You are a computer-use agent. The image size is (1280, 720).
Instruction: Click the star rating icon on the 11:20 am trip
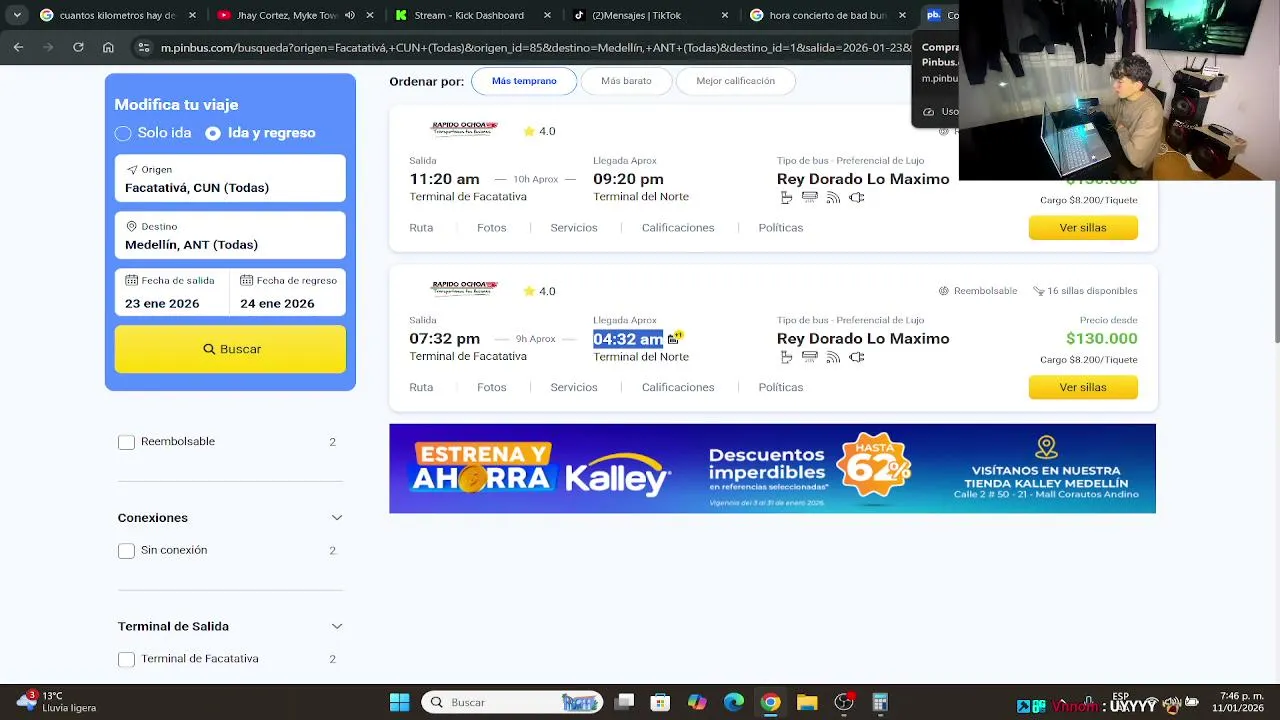click(x=529, y=131)
